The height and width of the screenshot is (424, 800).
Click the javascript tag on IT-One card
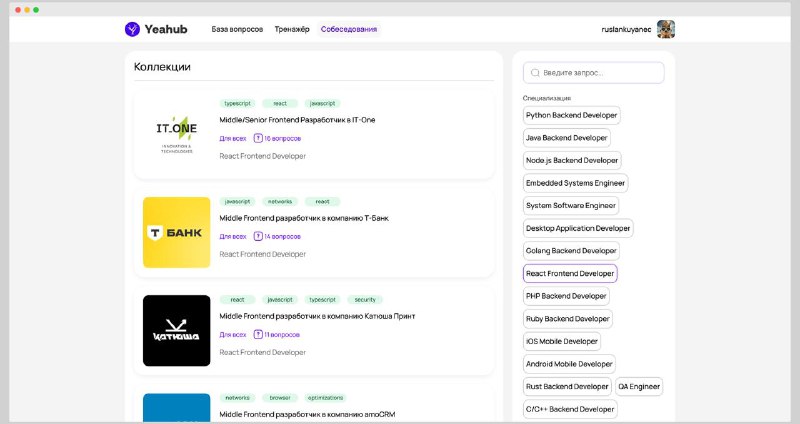(322, 103)
